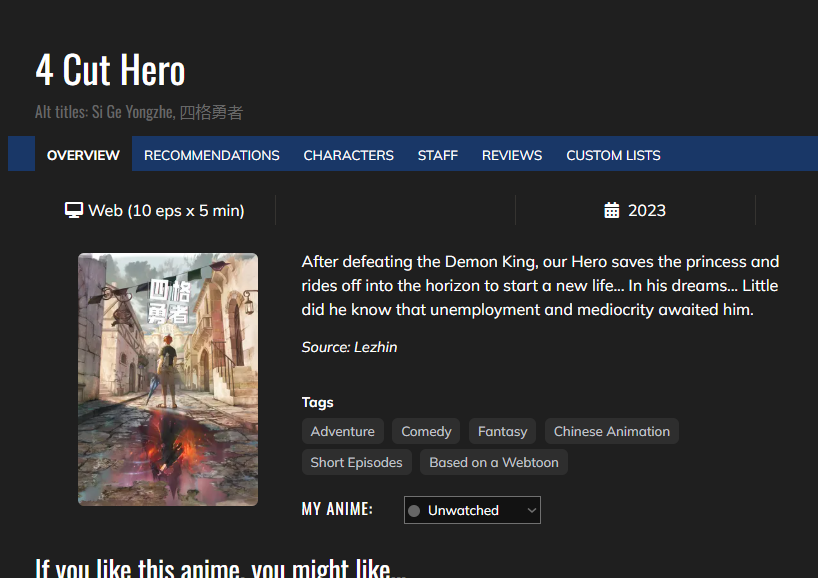This screenshot has height=578, width=818.
Task: Click the calendar icon next to 2023
Action: coord(612,210)
